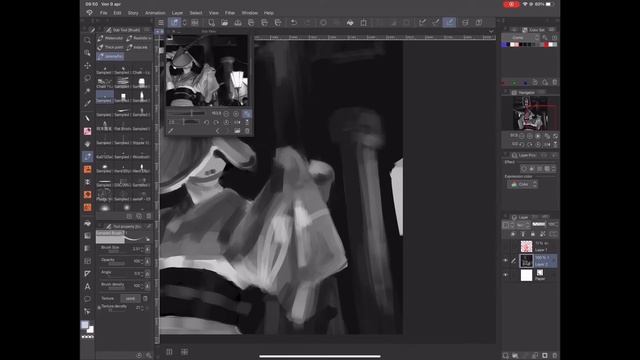This screenshot has width=640, height=360.
Task: Expand the Brush Size options button
Action: 147,249
